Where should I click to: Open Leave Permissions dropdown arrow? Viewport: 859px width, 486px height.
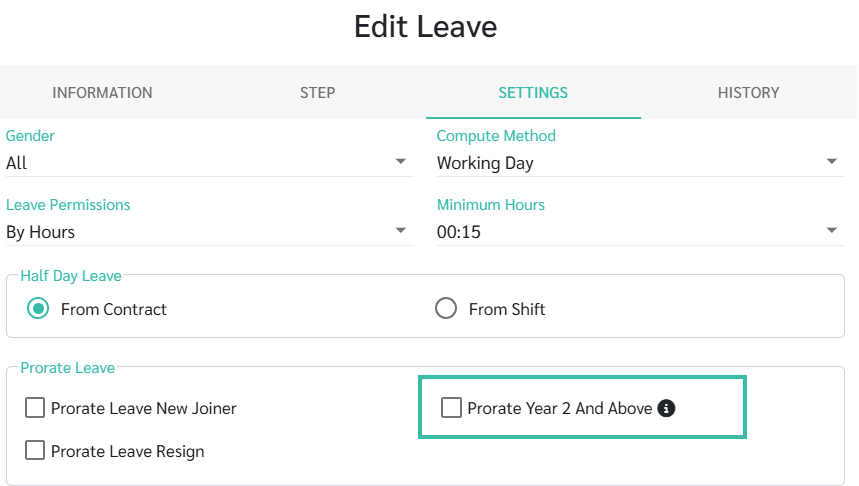click(x=401, y=231)
